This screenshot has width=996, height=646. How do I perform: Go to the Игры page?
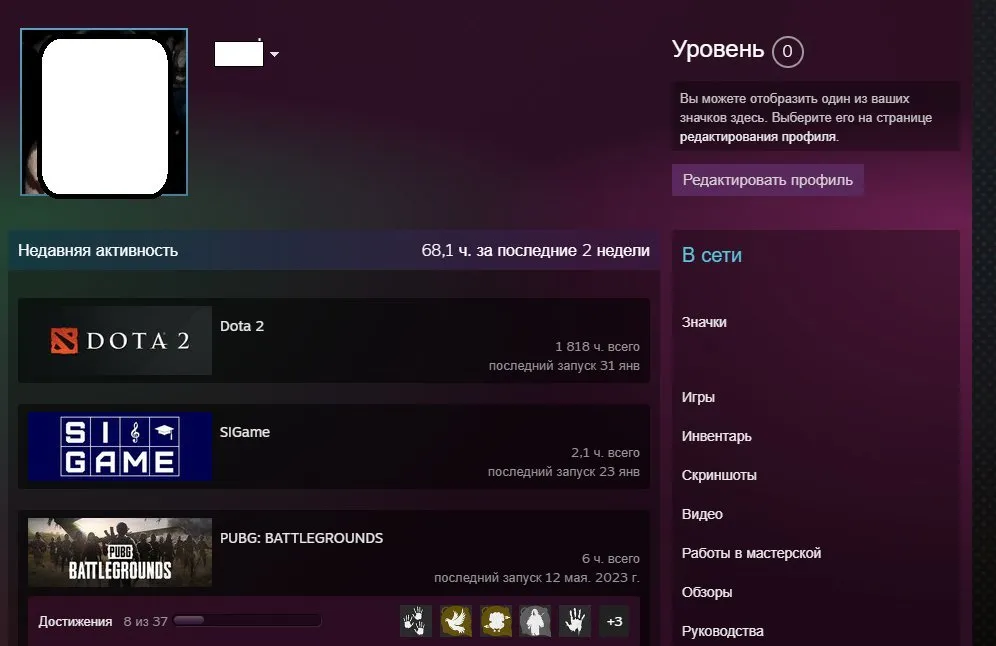pos(698,397)
